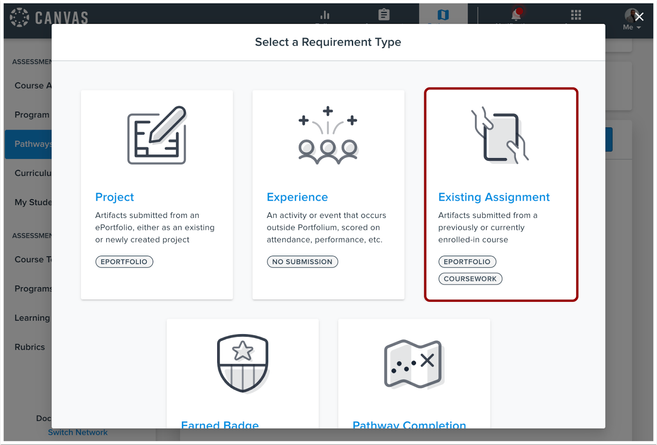Open Rubrics in the left sidebar
657x445 pixels.
[30, 348]
